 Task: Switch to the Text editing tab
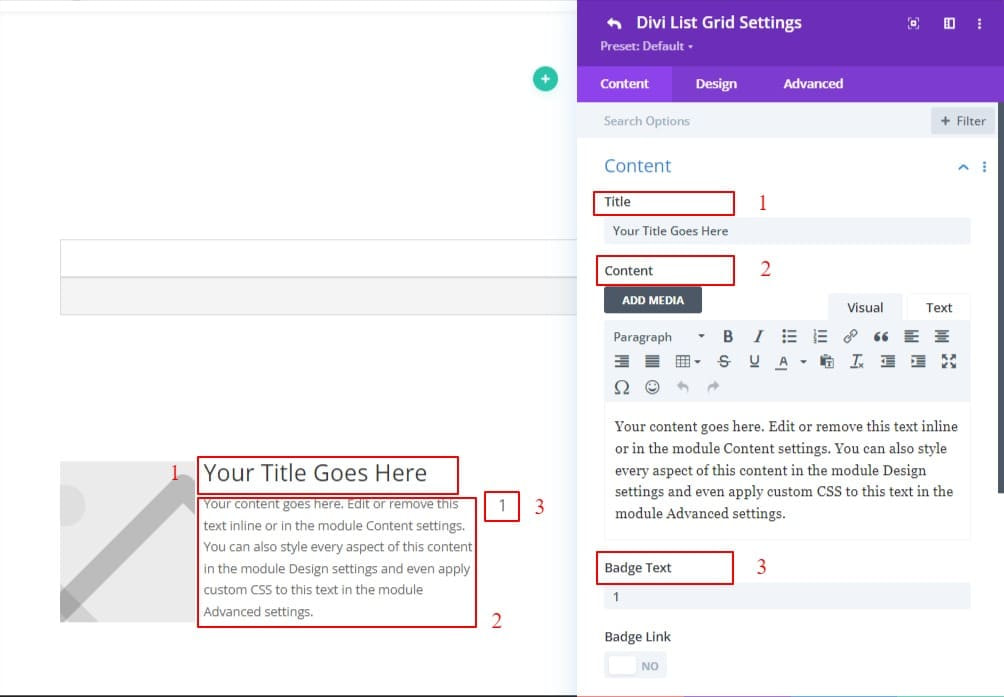coord(938,307)
